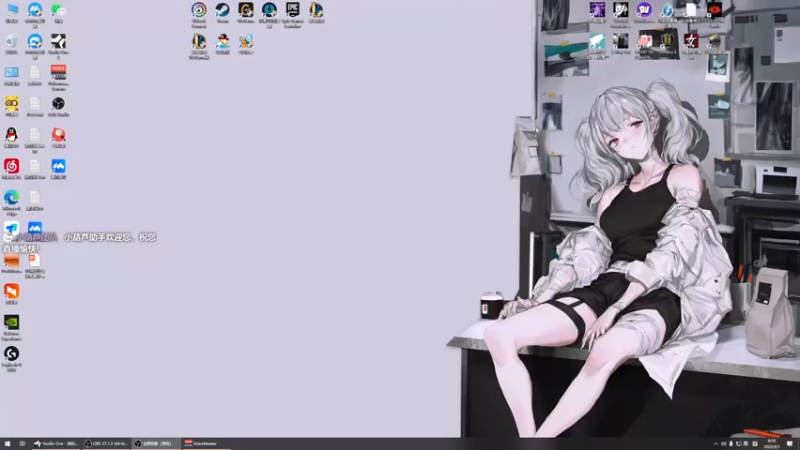This screenshot has height=450, width=800.
Task: Open NVIDIA GeForce Experience shortcut
Action: pos(11,328)
